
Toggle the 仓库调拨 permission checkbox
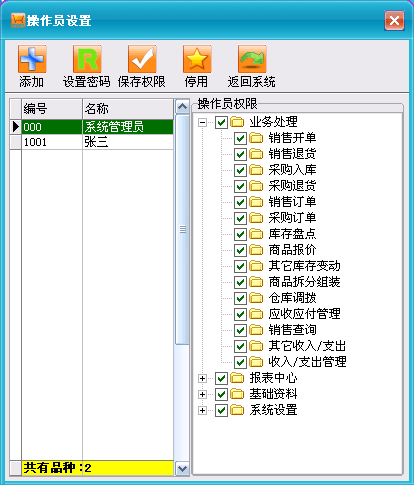[240, 298]
